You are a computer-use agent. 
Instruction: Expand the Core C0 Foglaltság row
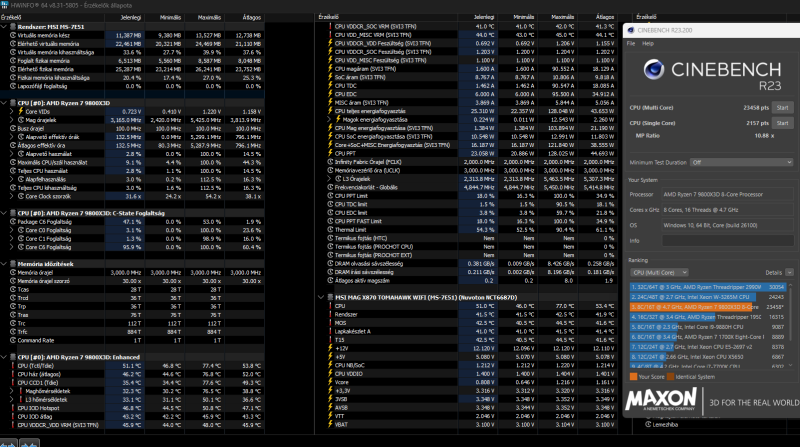pyautogui.click(x=12, y=230)
